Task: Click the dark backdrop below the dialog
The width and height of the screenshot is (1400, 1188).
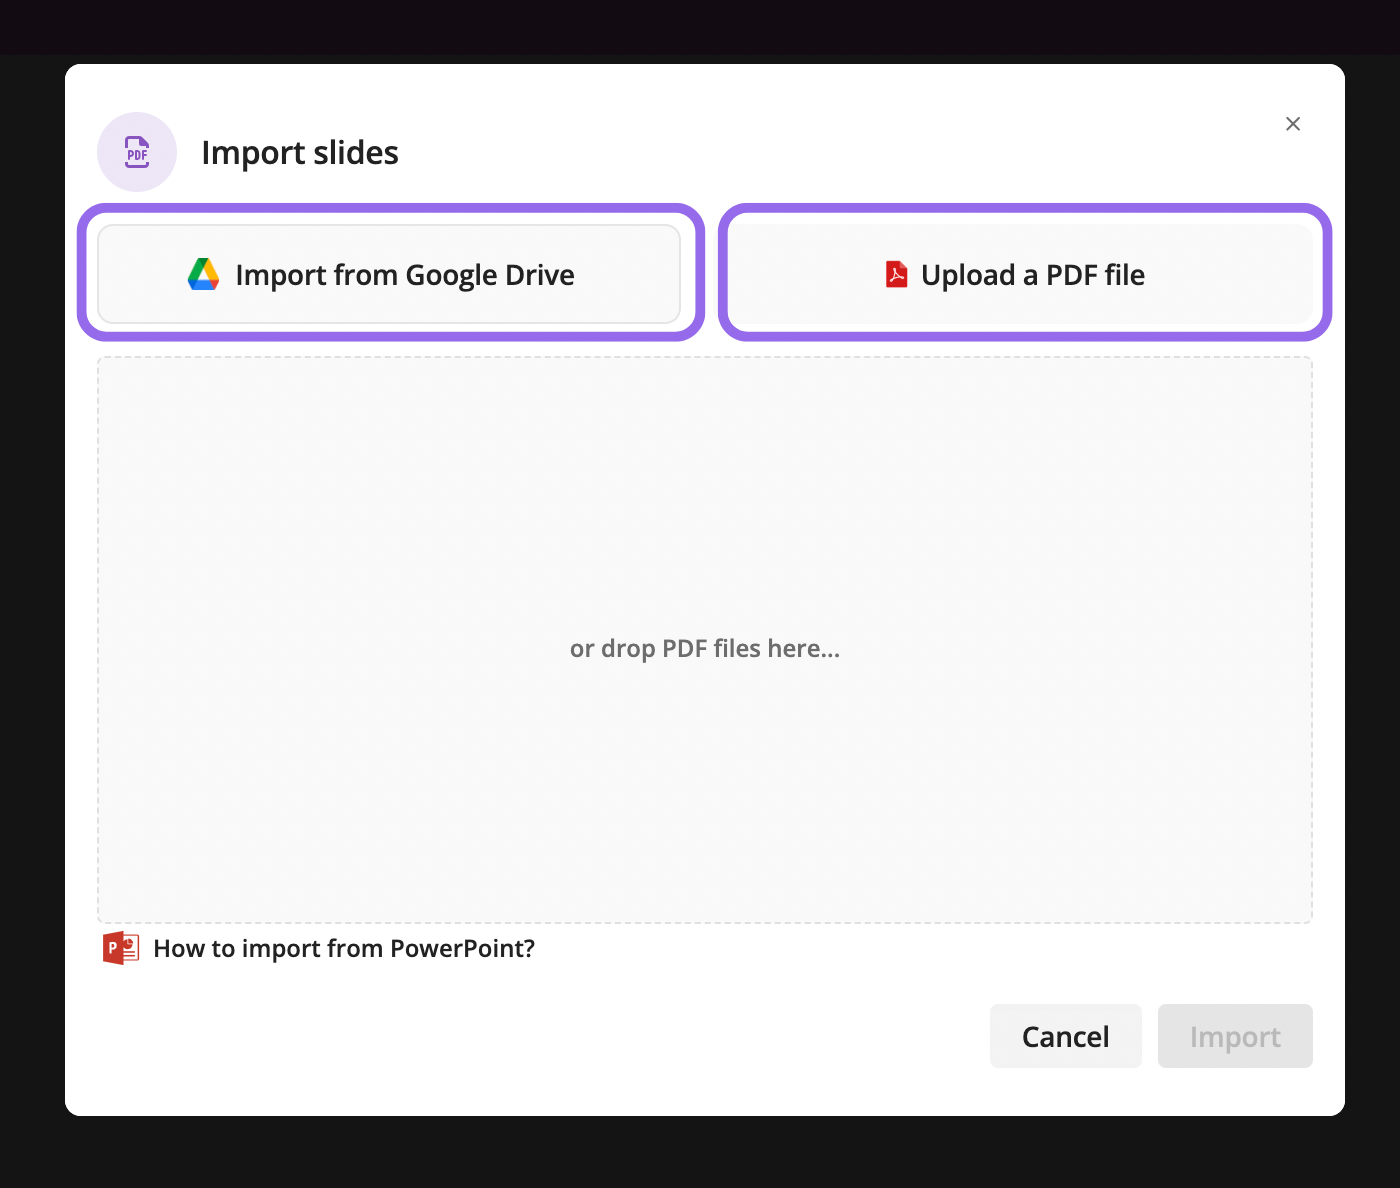Action: tap(700, 1152)
